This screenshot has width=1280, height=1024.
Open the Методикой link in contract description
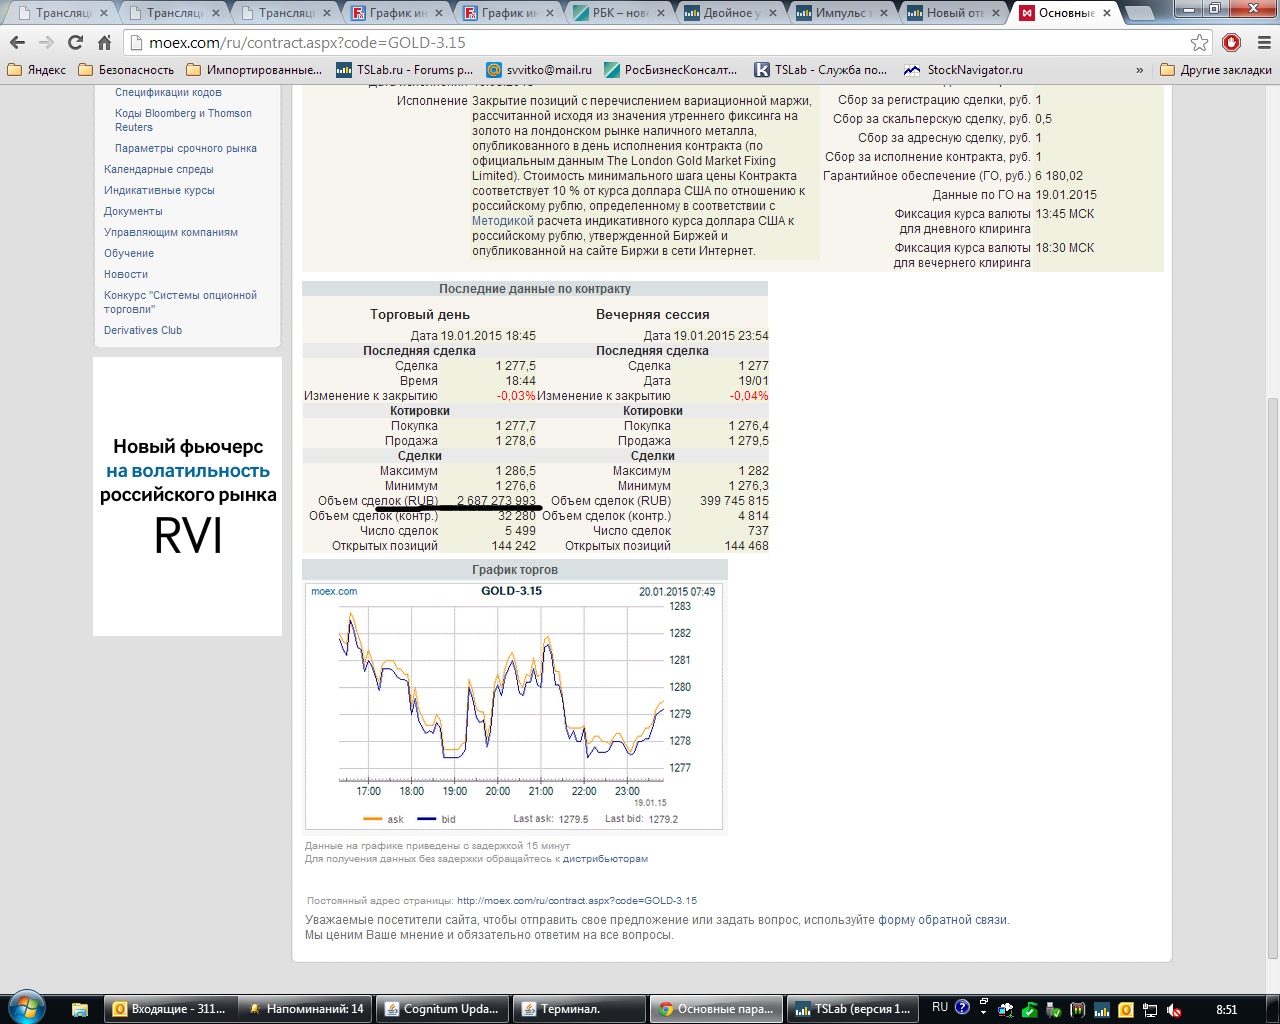[x=503, y=221]
